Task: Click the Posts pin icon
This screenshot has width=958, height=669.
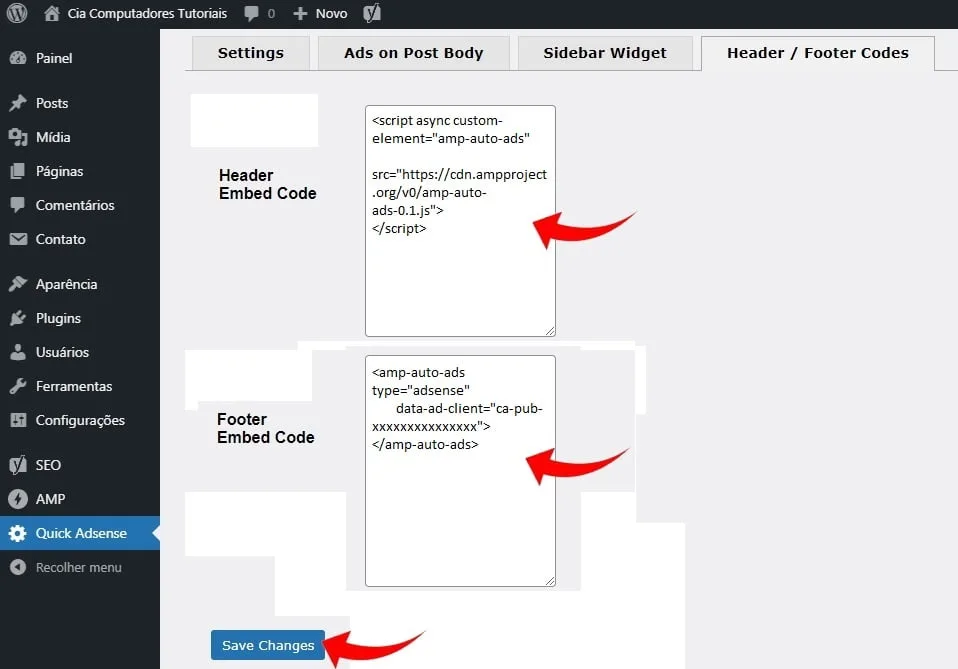Action: (x=18, y=103)
